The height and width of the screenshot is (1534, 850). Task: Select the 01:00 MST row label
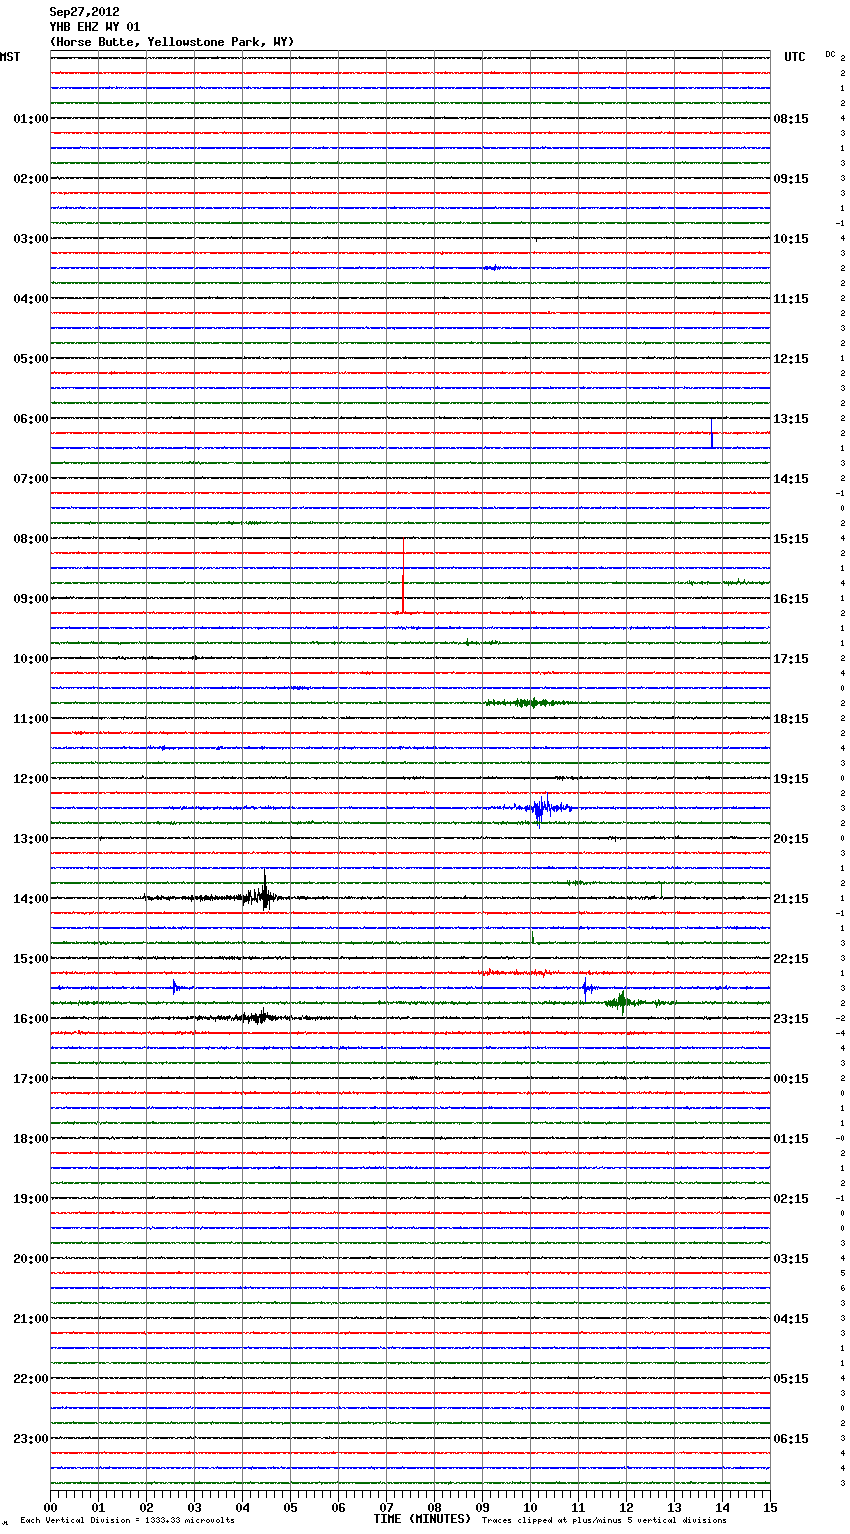click(31, 119)
